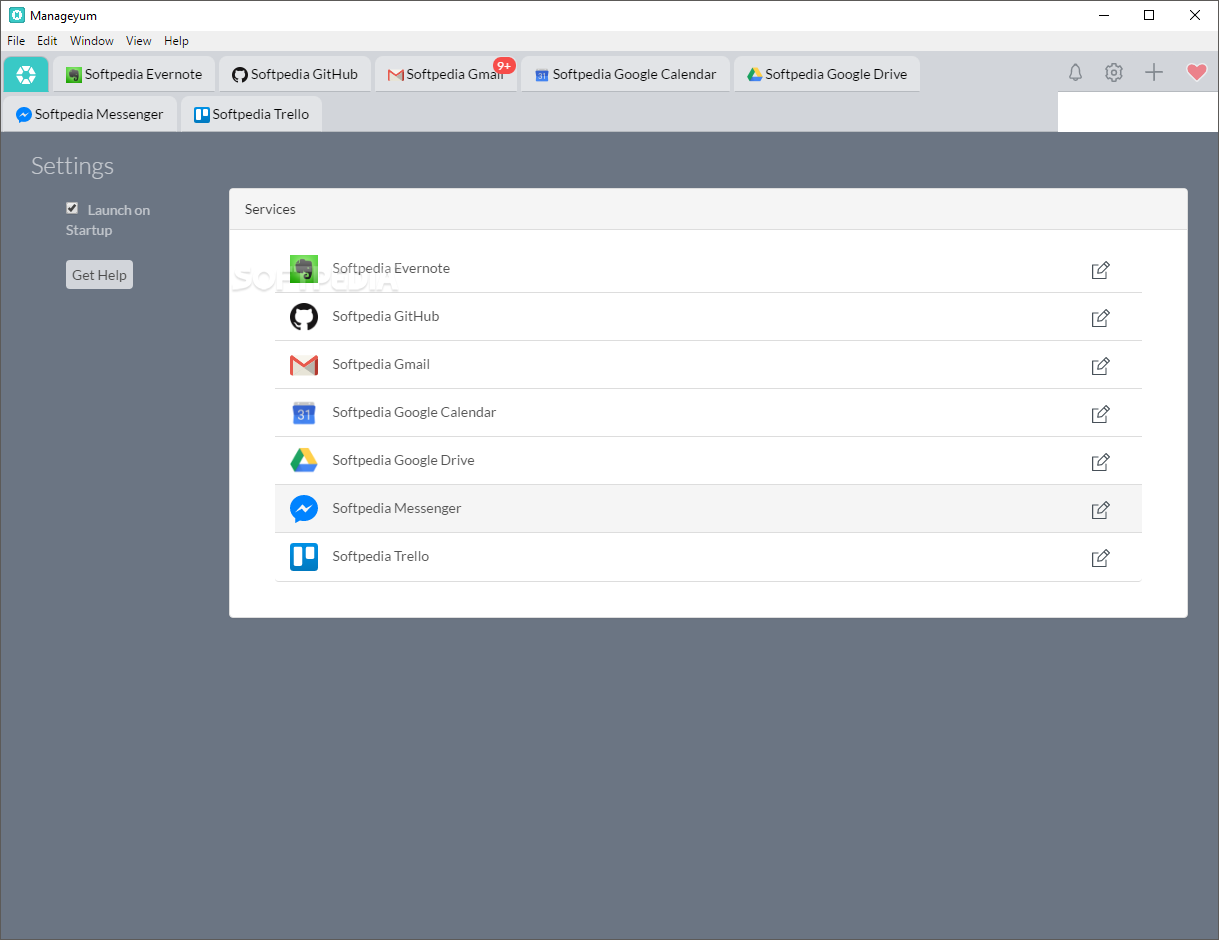
Task: Edit the Softpedia Google Calendar service
Action: pos(1100,414)
